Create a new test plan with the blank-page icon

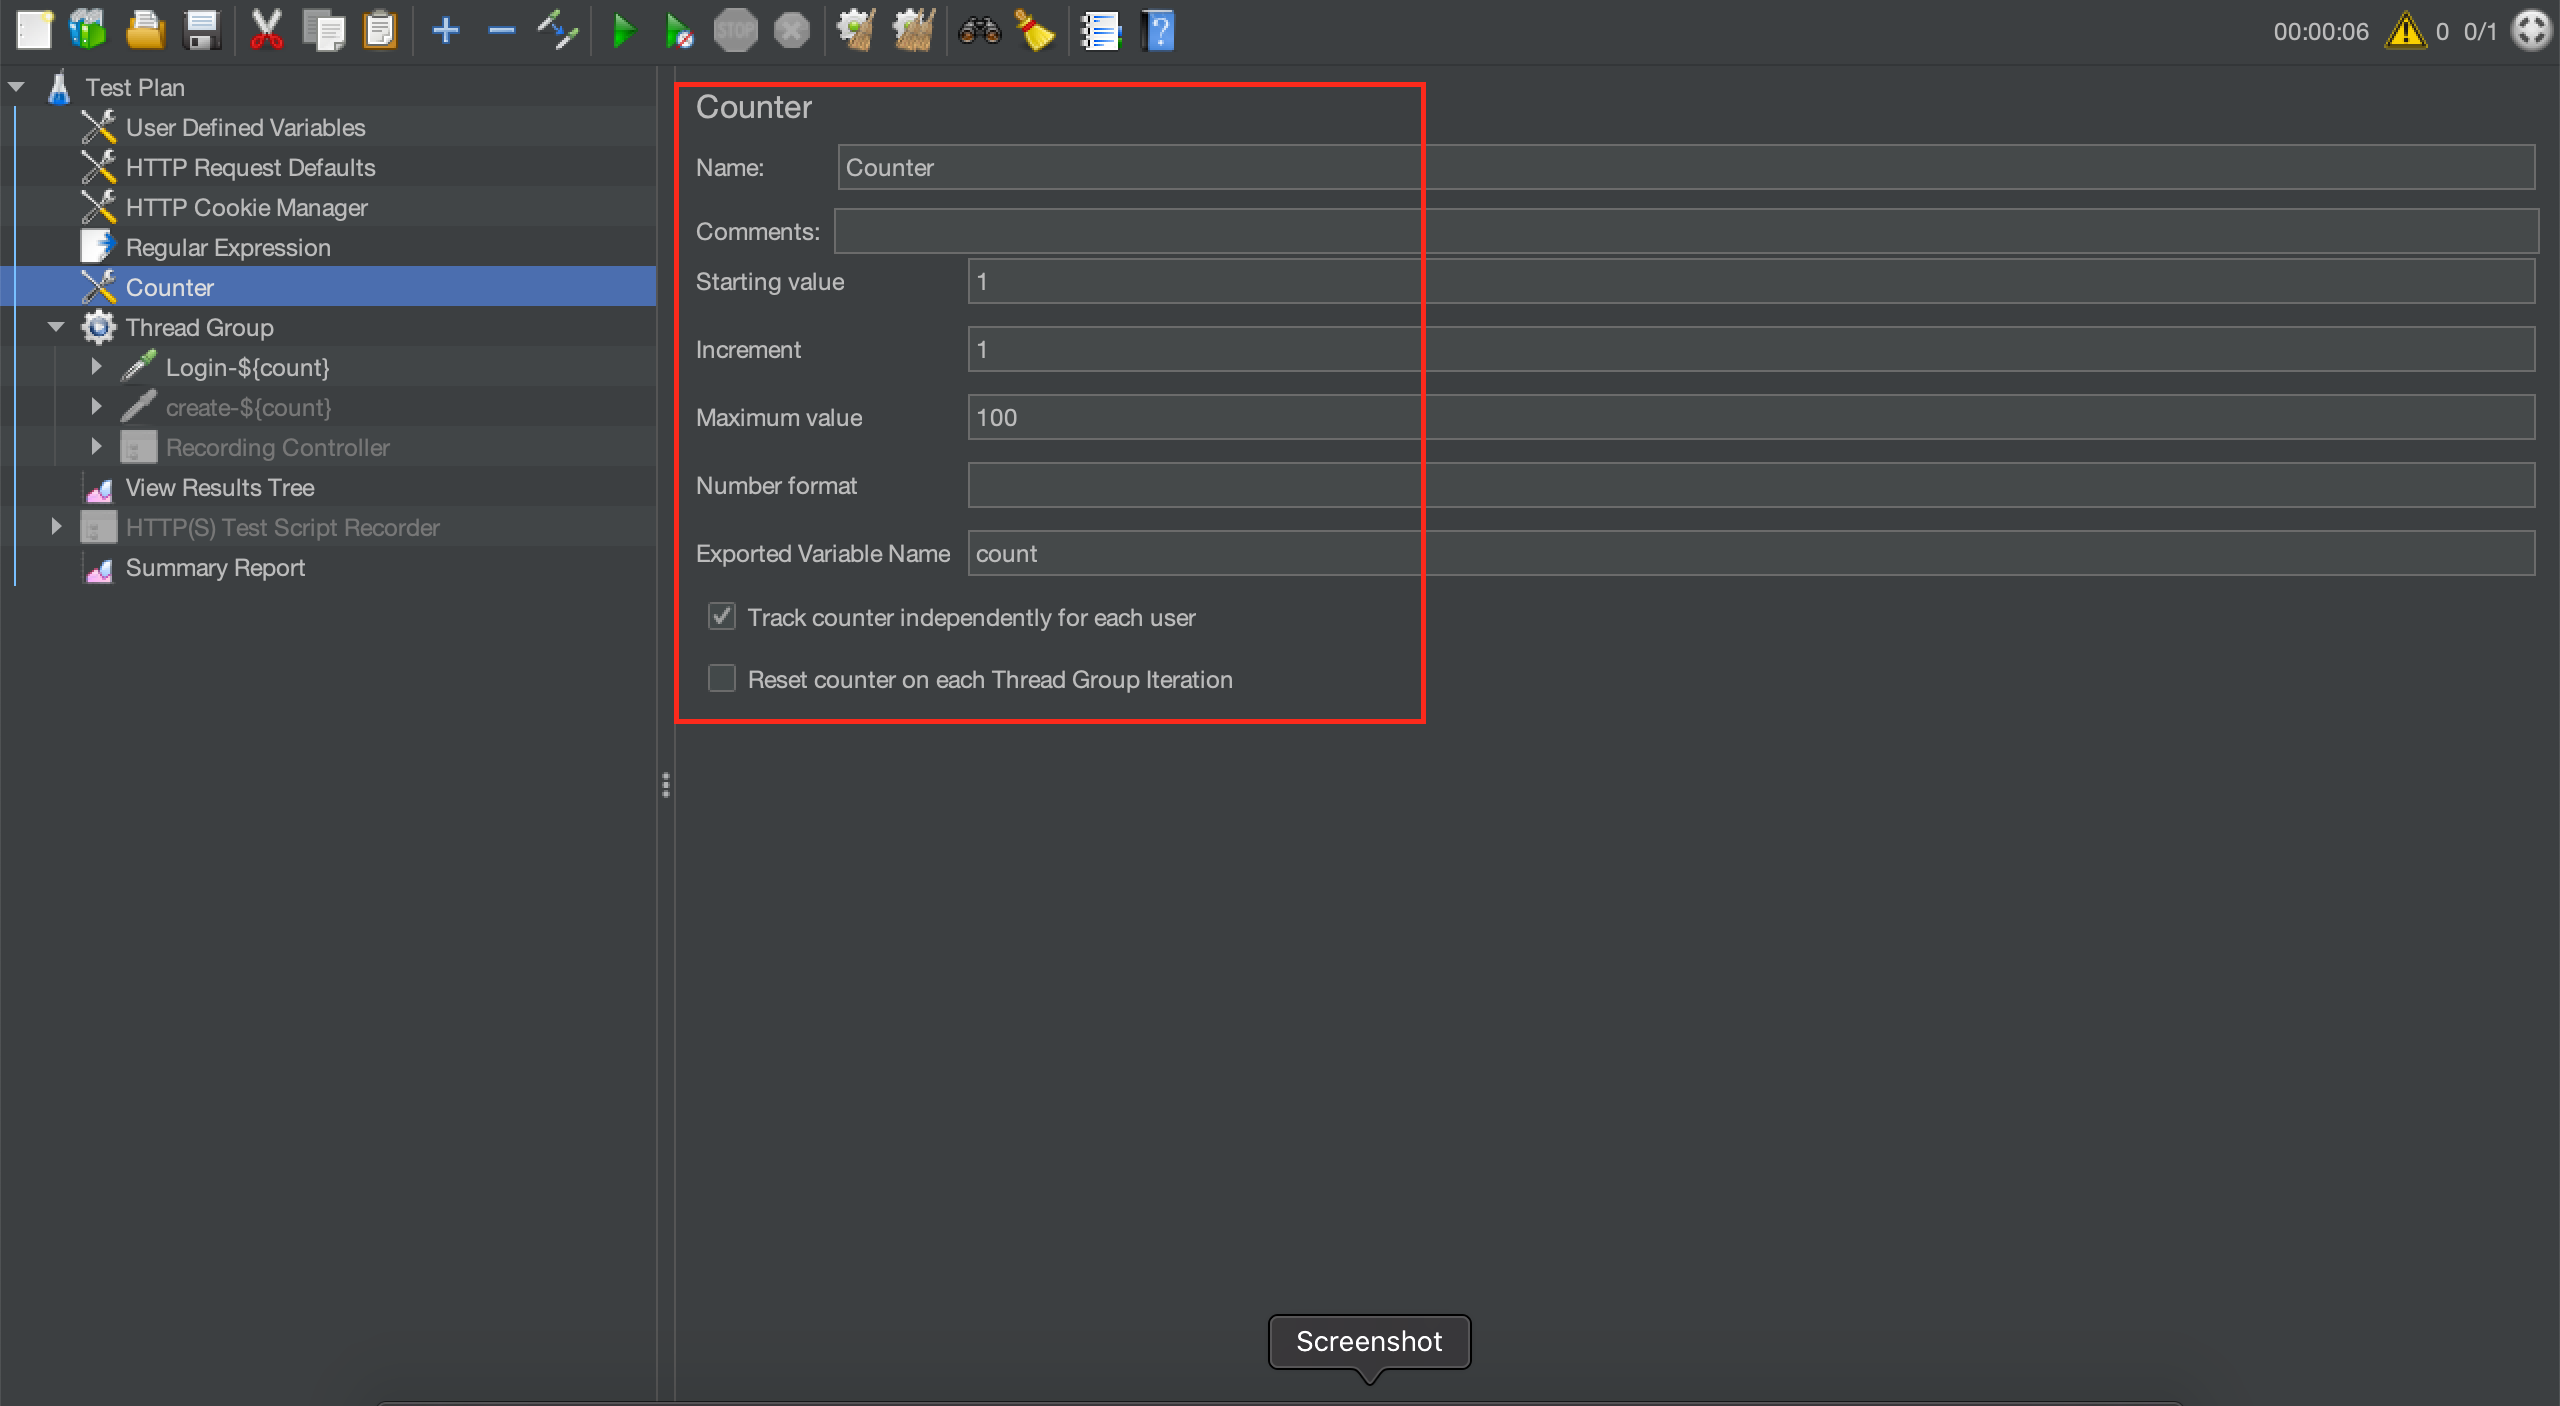tap(33, 30)
